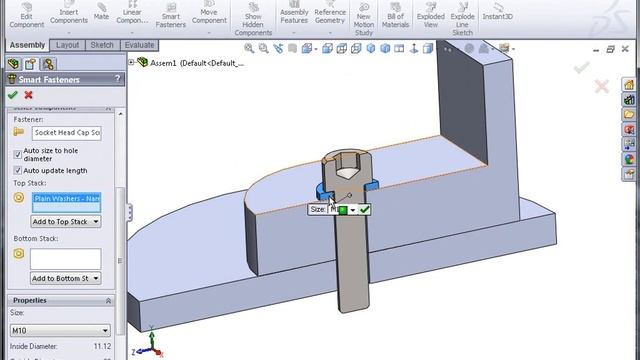Open the dropdown arrow under Assembly Features
Viewport: 640px width, 360px height.
tap(294, 32)
